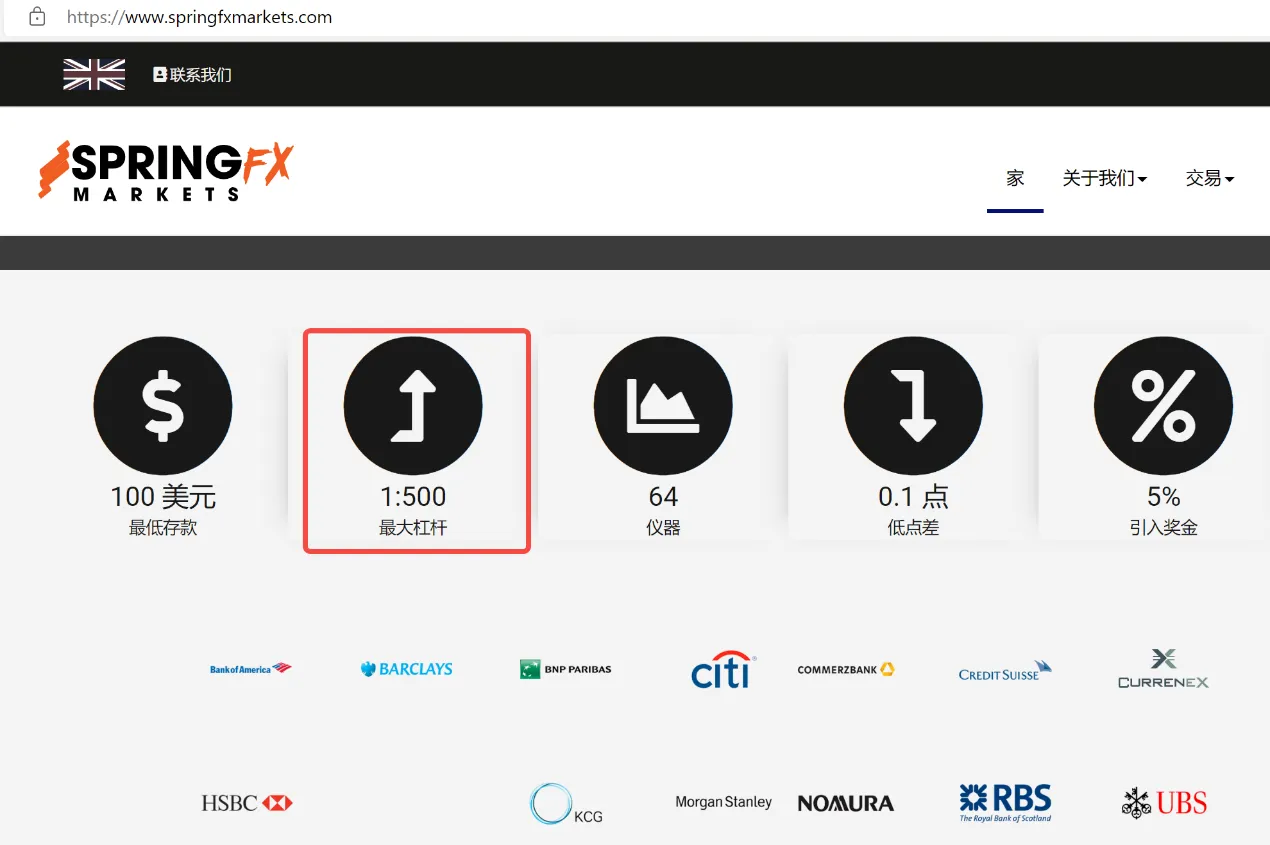Click the Morgan Stanley logo
This screenshot has width=1270, height=845.
pos(724,802)
